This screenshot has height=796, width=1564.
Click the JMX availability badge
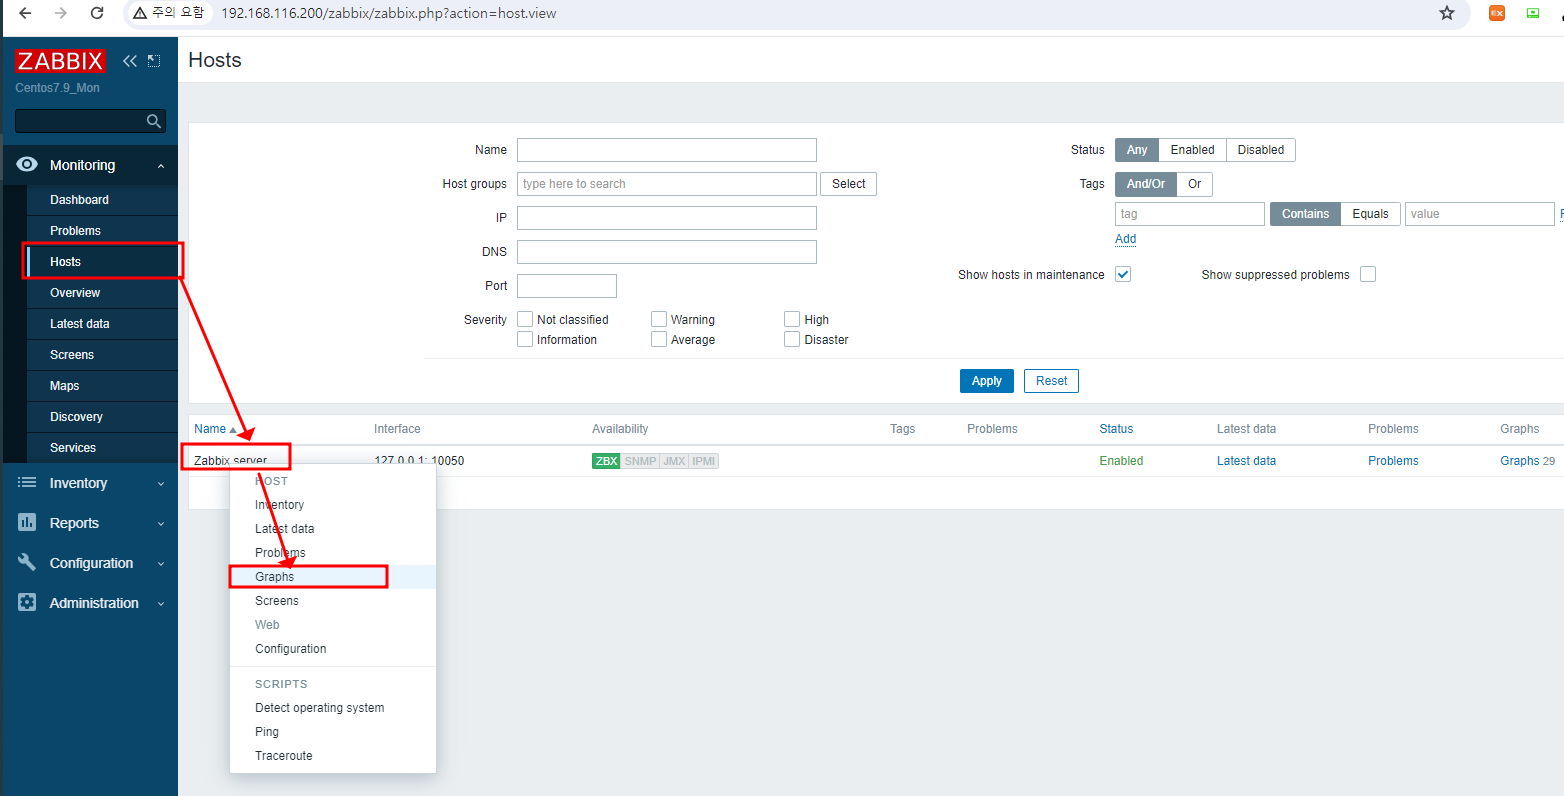tap(674, 461)
